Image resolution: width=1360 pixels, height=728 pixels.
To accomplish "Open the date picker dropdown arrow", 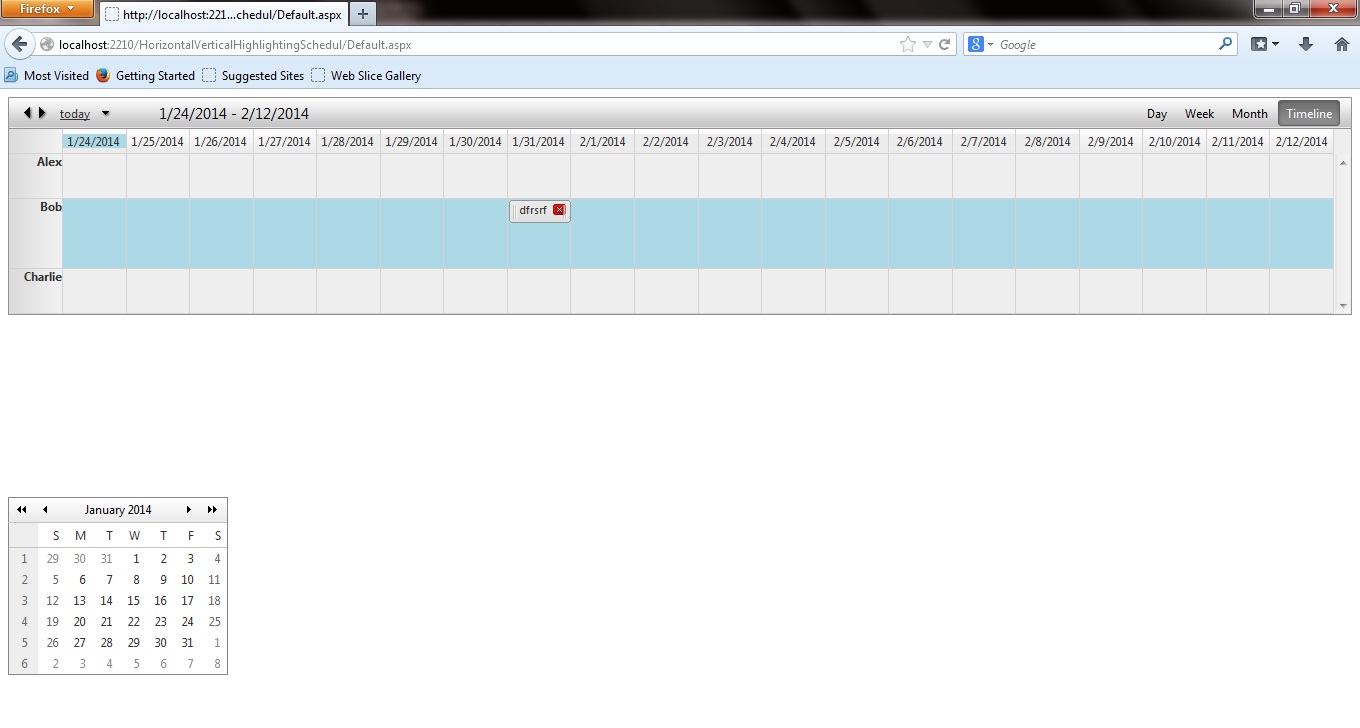I will [106, 114].
